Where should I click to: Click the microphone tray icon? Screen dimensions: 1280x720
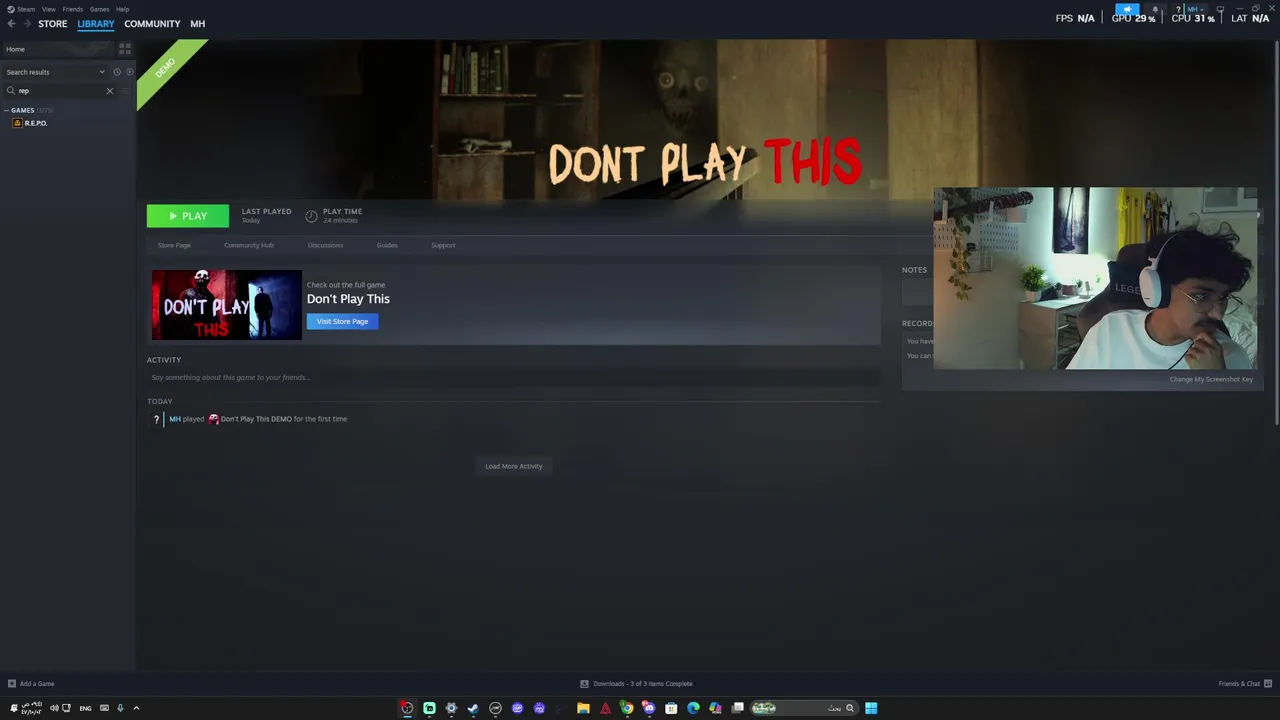(x=120, y=708)
